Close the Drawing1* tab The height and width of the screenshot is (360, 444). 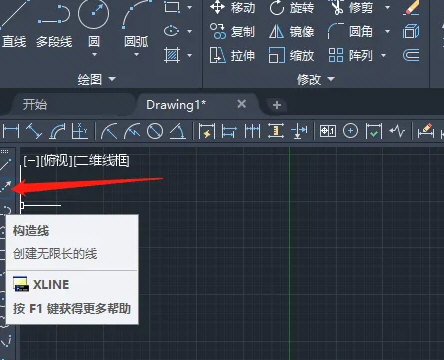coord(242,104)
